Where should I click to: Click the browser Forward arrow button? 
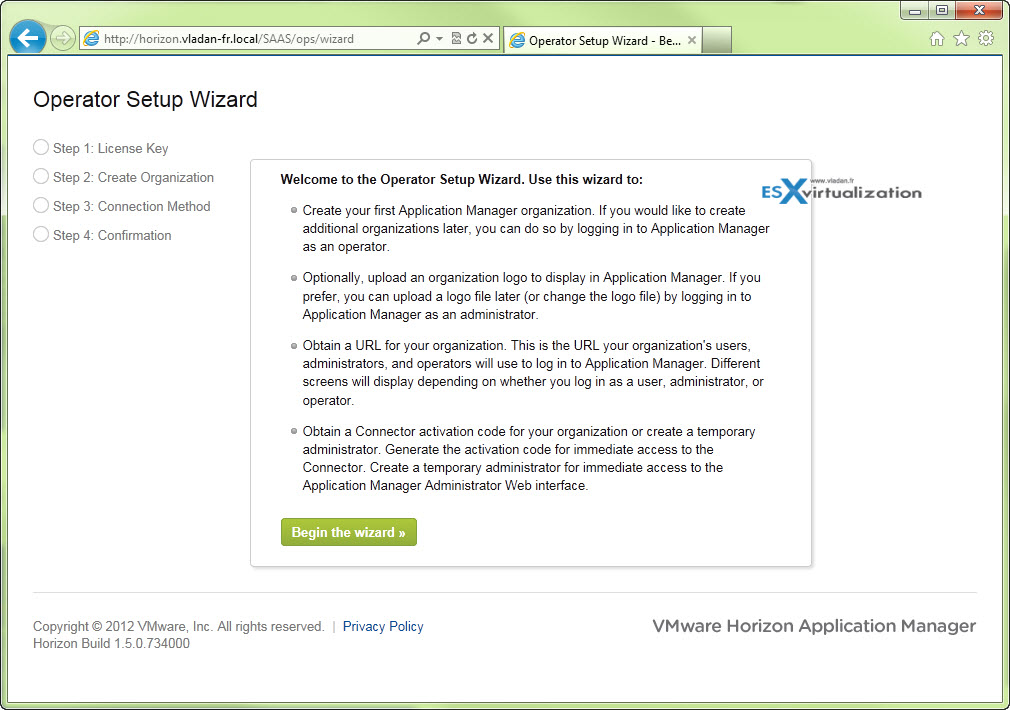62,39
